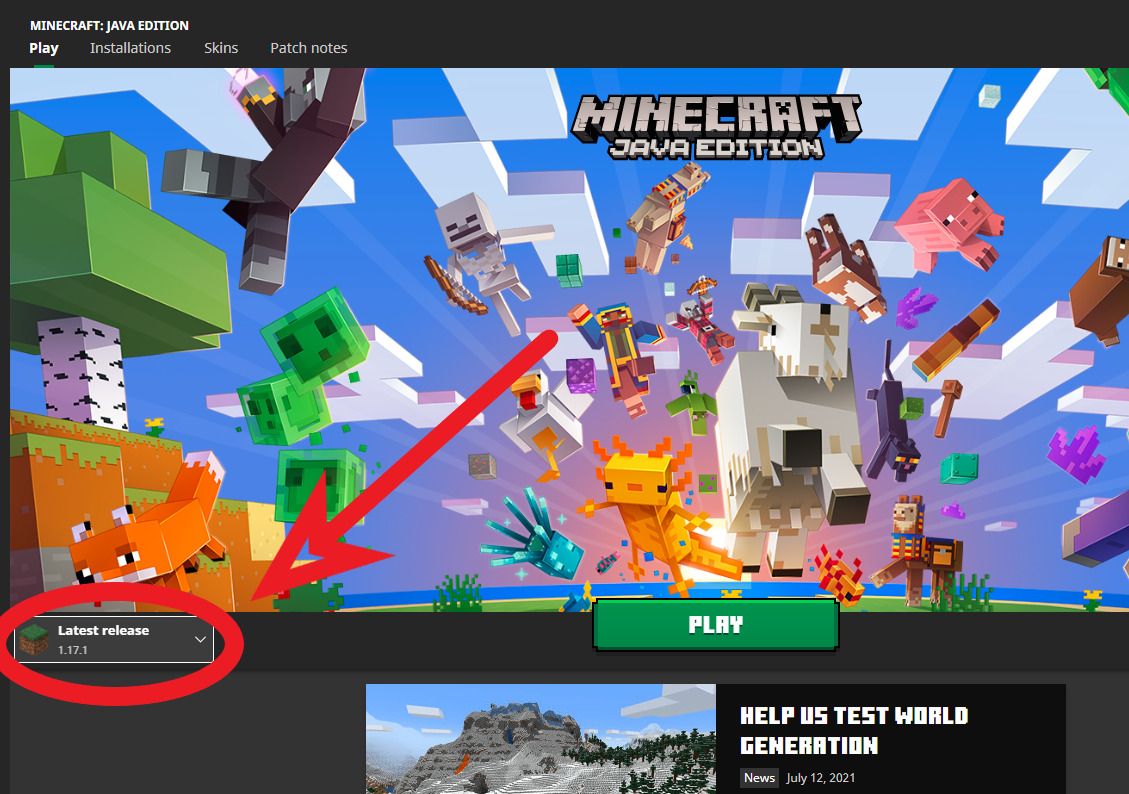
Task: Click the Help Us Test World Generation headline
Action: point(853,730)
